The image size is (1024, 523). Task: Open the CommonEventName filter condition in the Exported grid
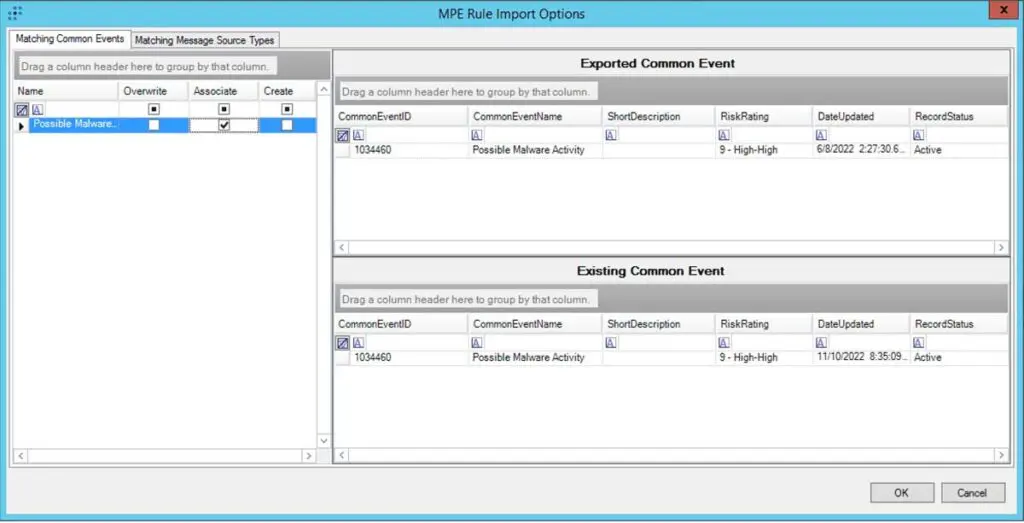click(477, 135)
